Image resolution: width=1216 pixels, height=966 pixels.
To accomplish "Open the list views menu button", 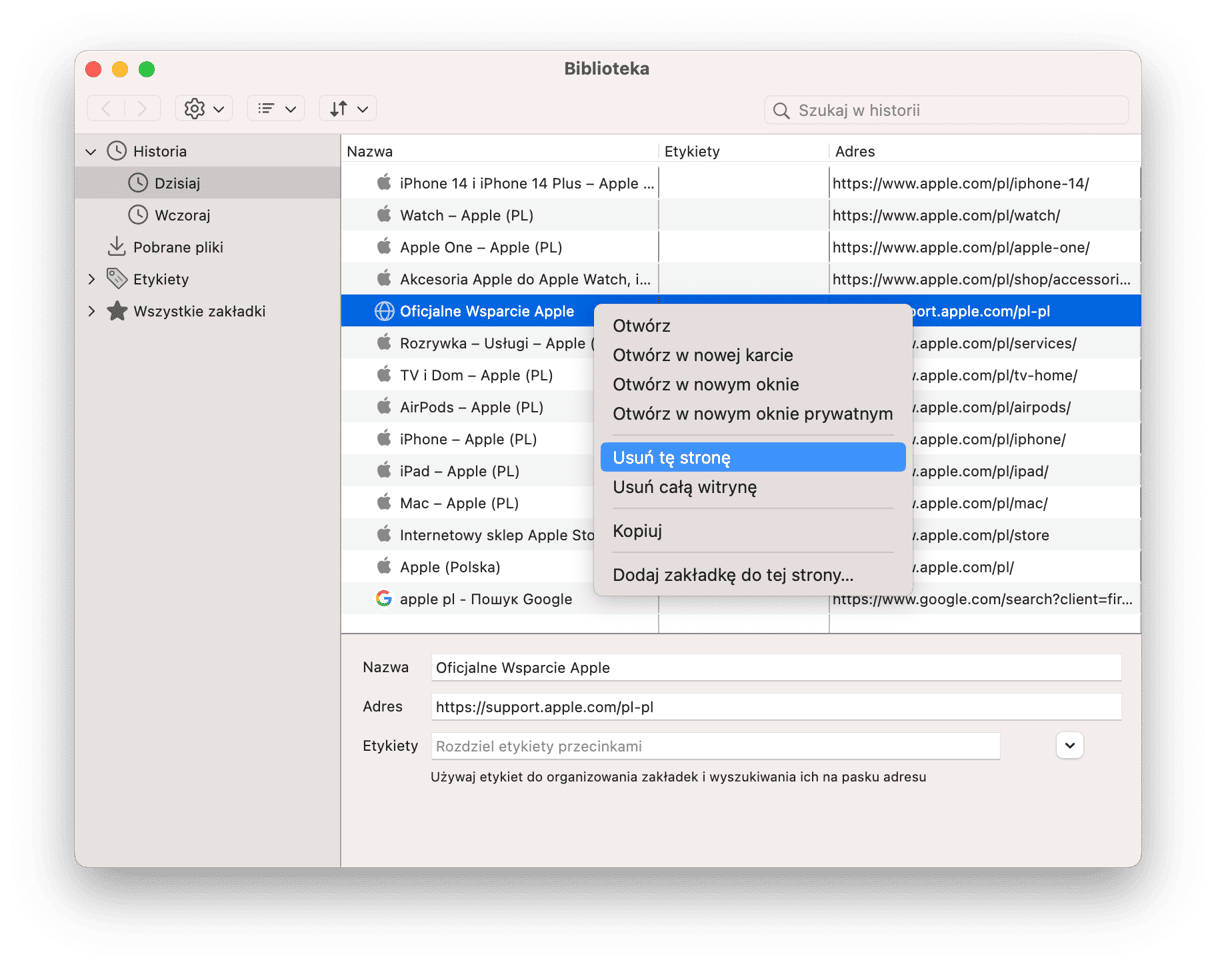I will click(x=275, y=108).
